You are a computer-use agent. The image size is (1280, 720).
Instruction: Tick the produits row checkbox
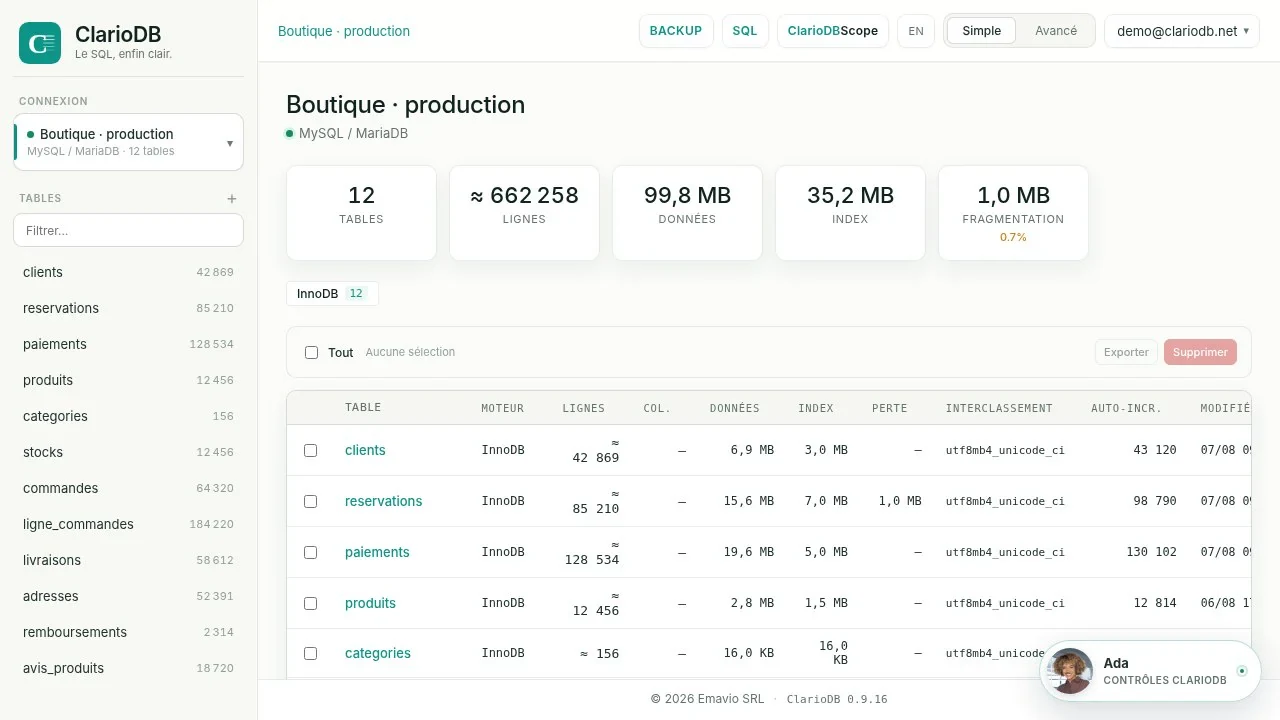pos(310,603)
